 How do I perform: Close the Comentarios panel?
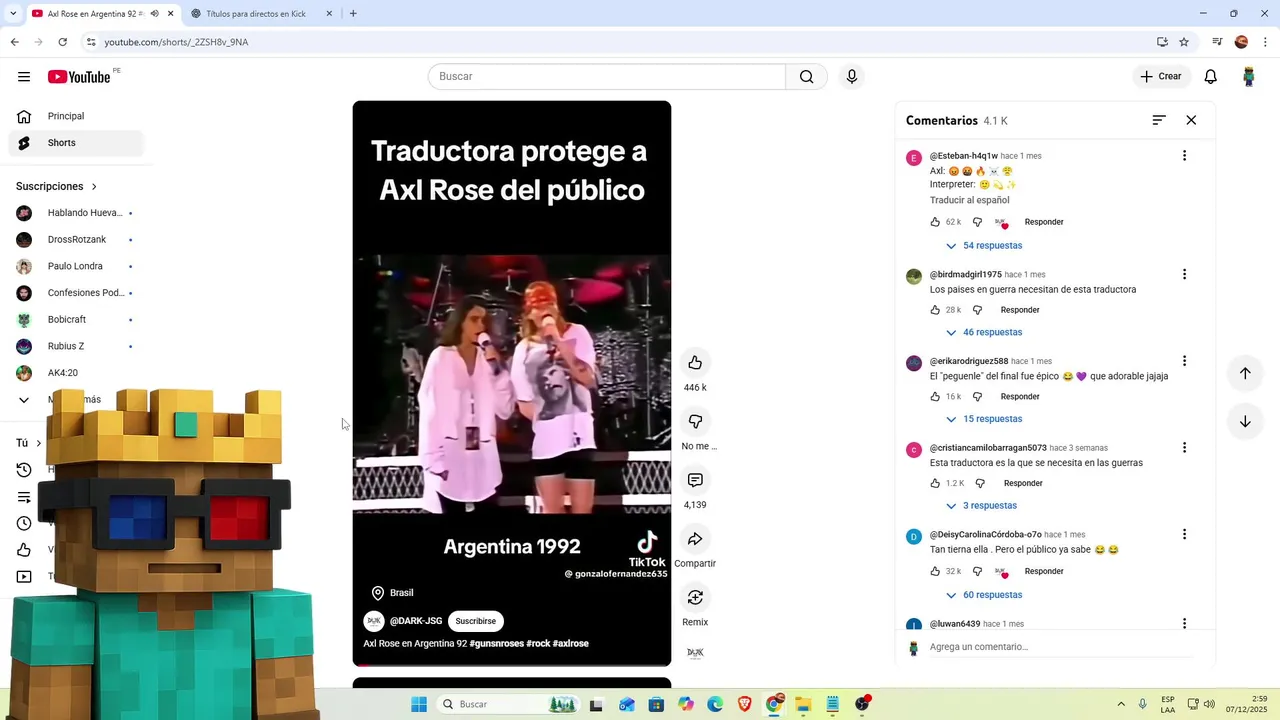point(1191,120)
